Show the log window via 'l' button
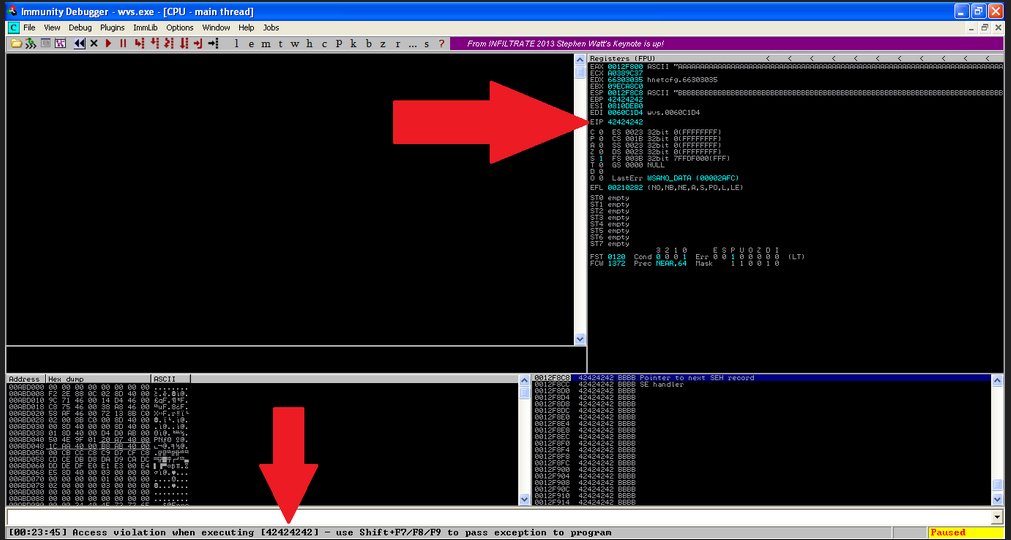The image size is (1011, 540). tap(236, 44)
